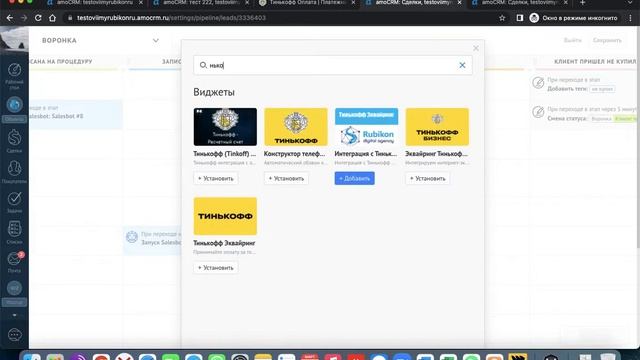Viewport: 640px width, 360px height.
Task: Install the Тинькофф Эквайринг widget
Action: click(216, 268)
